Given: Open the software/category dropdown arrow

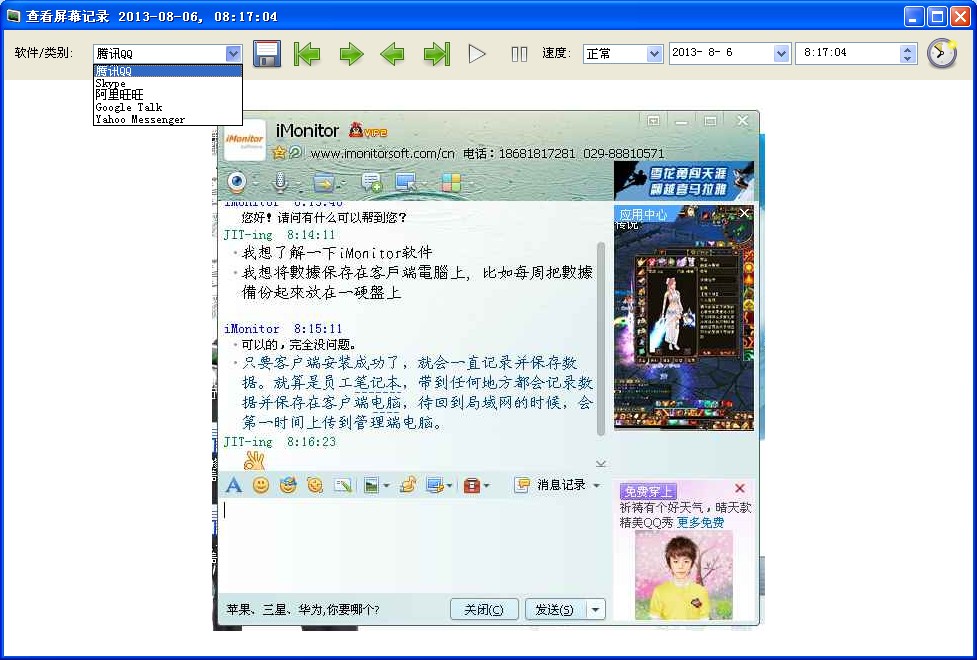Looking at the screenshot, I should click(x=233, y=54).
